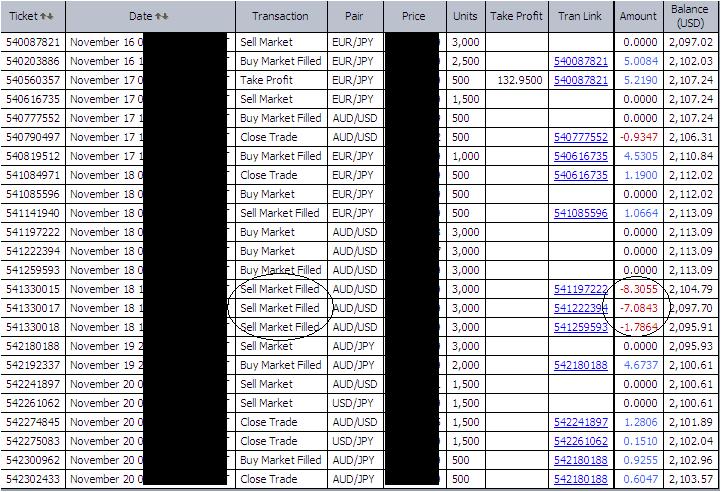The height and width of the screenshot is (492, 721).
Task: Open Tran Link 542180188 in row 542300962
Action: [x=581, y=460]
